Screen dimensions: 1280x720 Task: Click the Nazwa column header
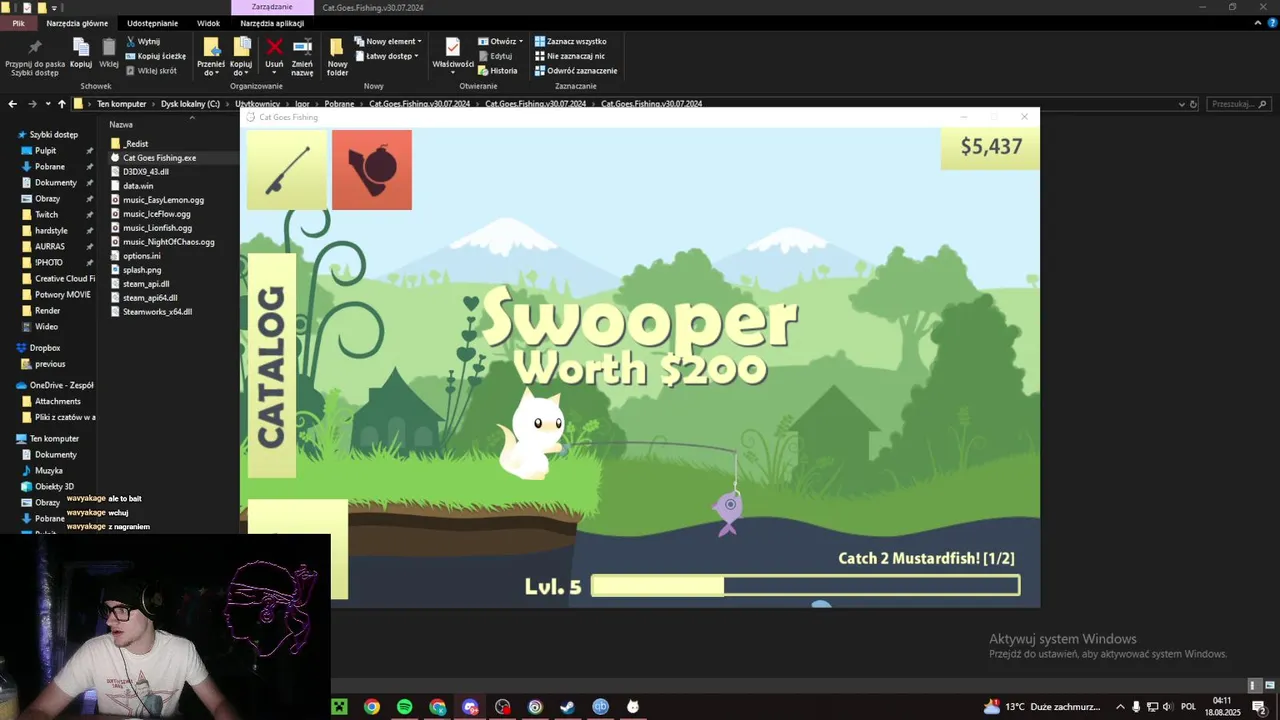click(121, 125)
